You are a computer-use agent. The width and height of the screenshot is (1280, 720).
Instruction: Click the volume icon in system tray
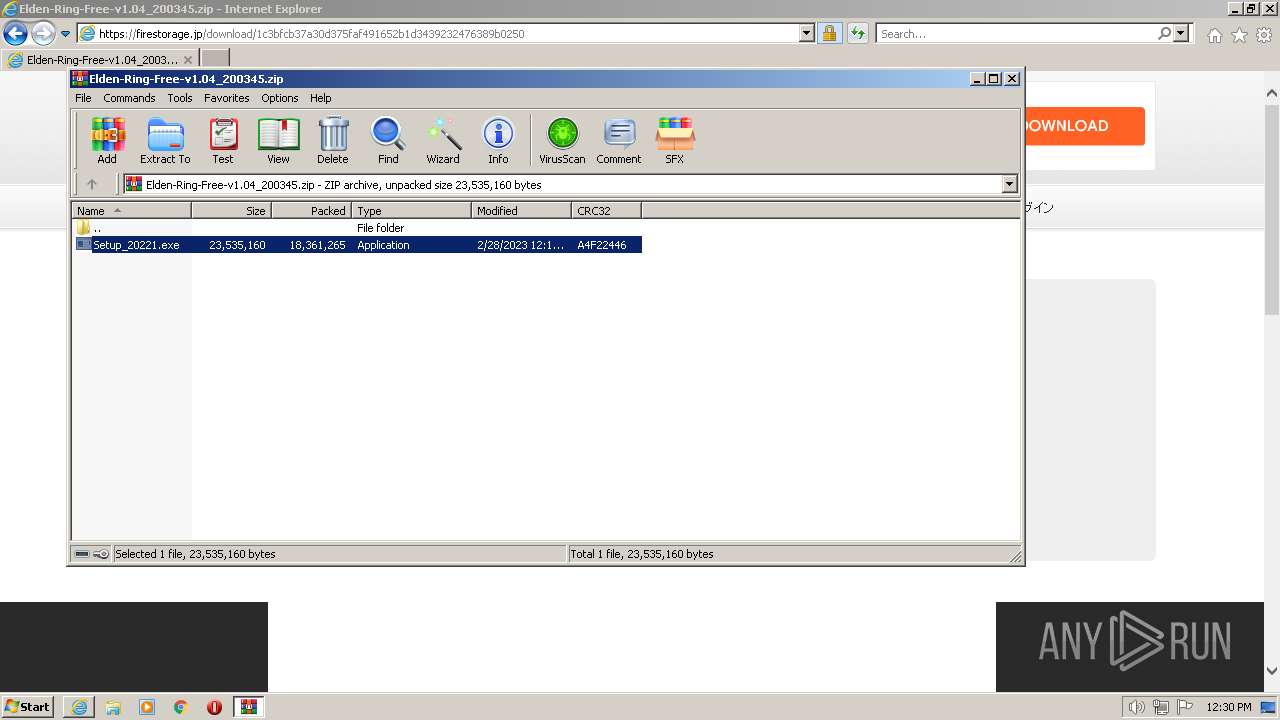1137,707
